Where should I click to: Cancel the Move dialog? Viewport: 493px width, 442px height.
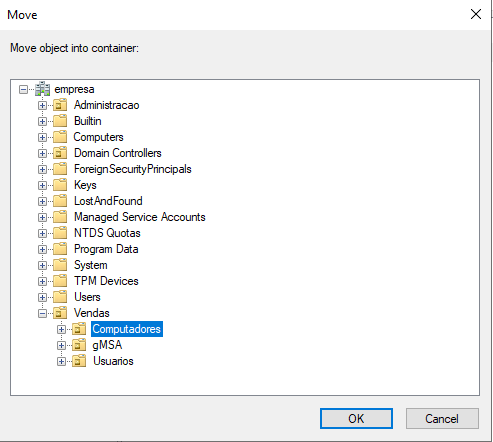click(x=442, y=418)
